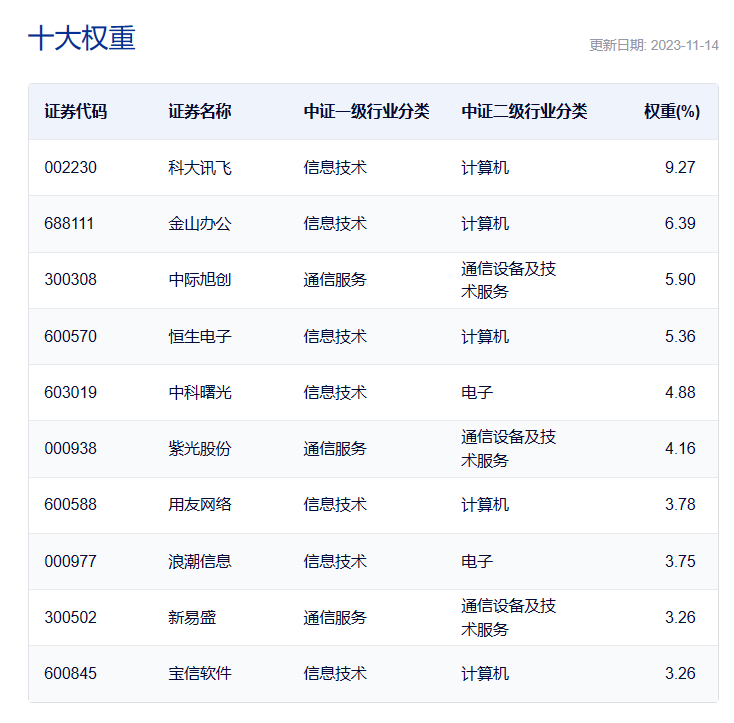Click the 证券代码 column header
This screenshot has height=723, width=734.
[x=76, y=111]
